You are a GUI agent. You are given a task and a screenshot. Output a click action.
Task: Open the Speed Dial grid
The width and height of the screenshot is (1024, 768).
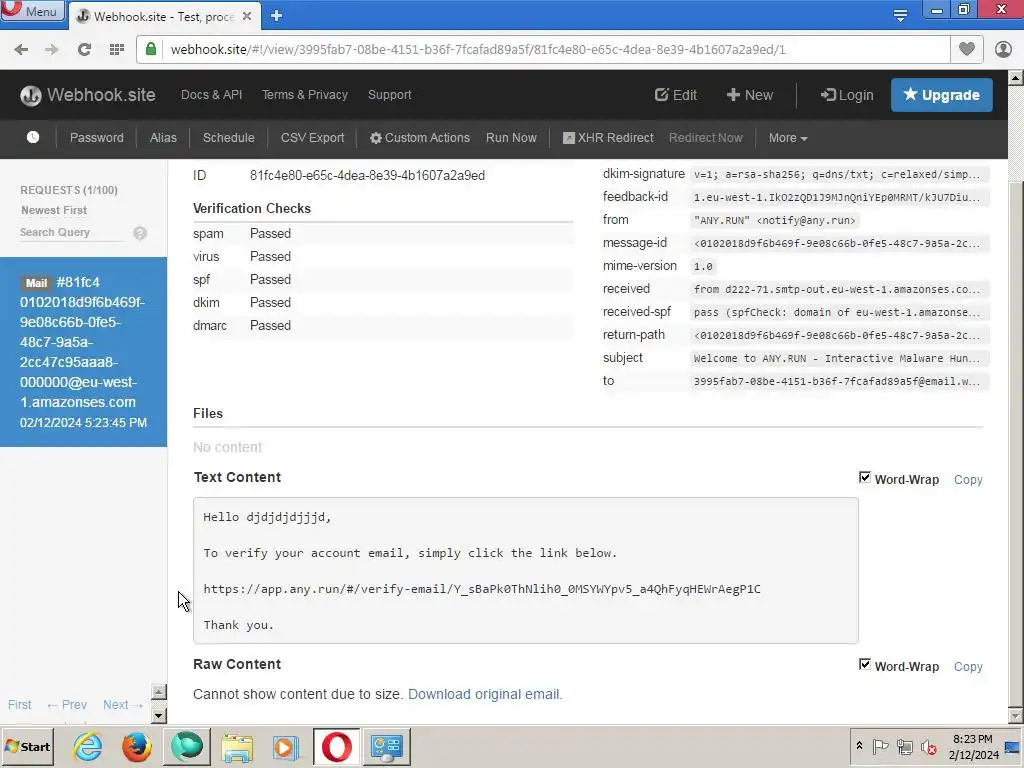coord(117,50)
